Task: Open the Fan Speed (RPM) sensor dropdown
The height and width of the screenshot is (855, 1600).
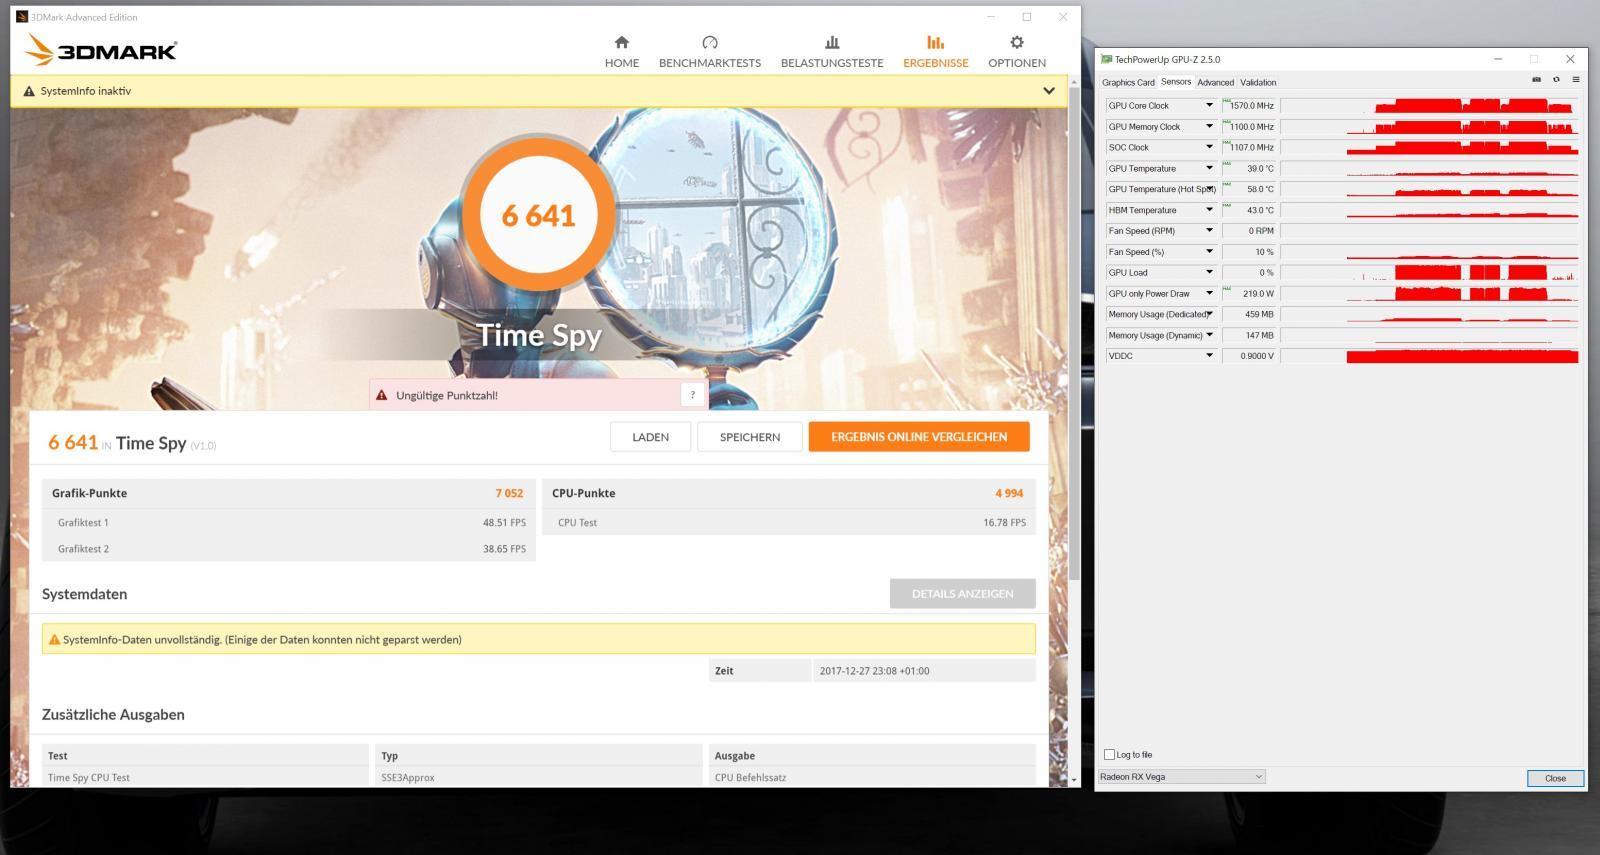Action: [x=1209, y=231]
